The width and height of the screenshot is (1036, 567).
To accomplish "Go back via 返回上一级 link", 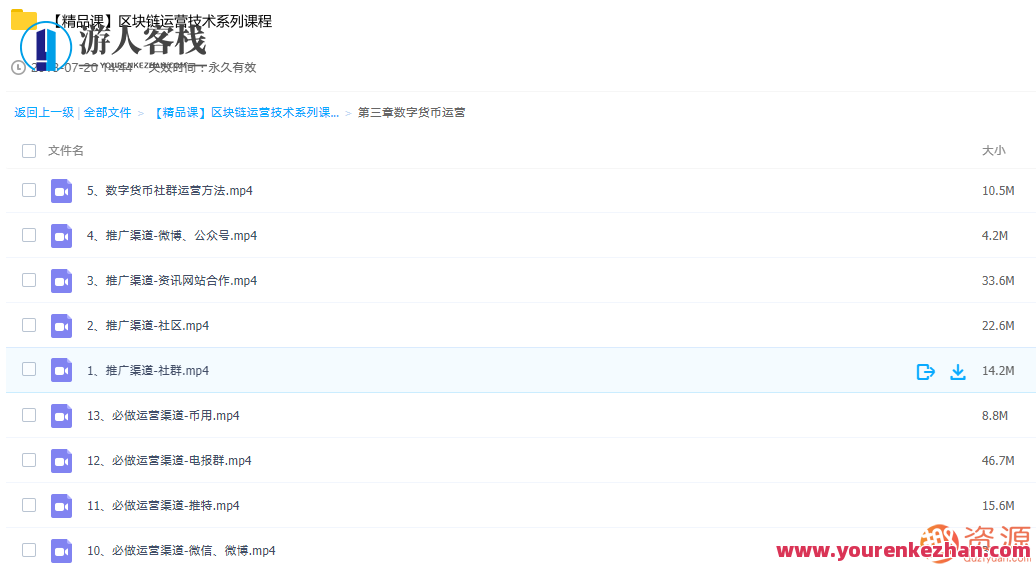I will [44, 112].
